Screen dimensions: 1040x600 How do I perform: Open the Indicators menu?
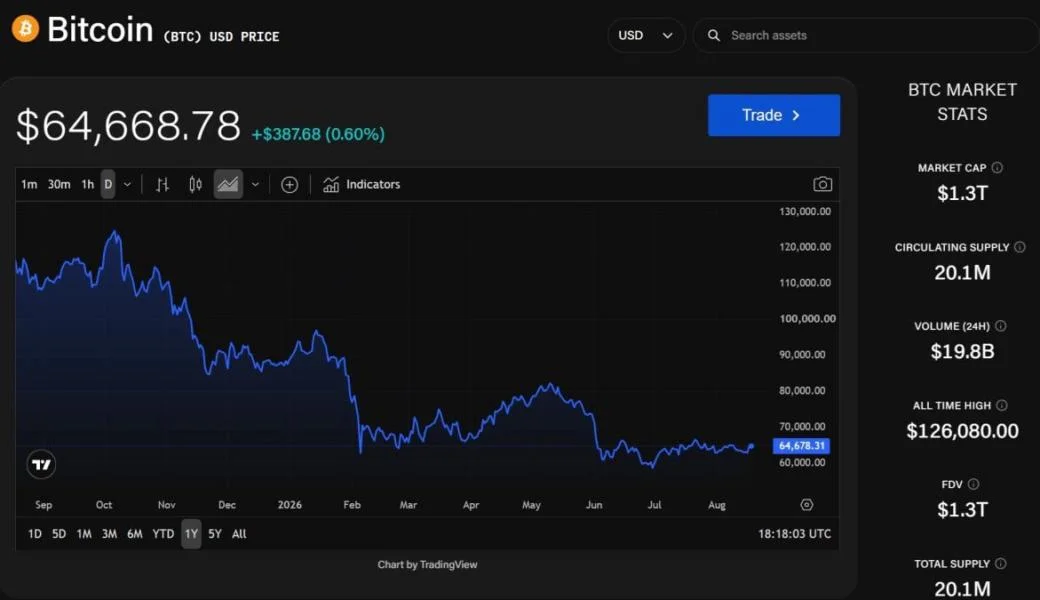coord(361,184)
